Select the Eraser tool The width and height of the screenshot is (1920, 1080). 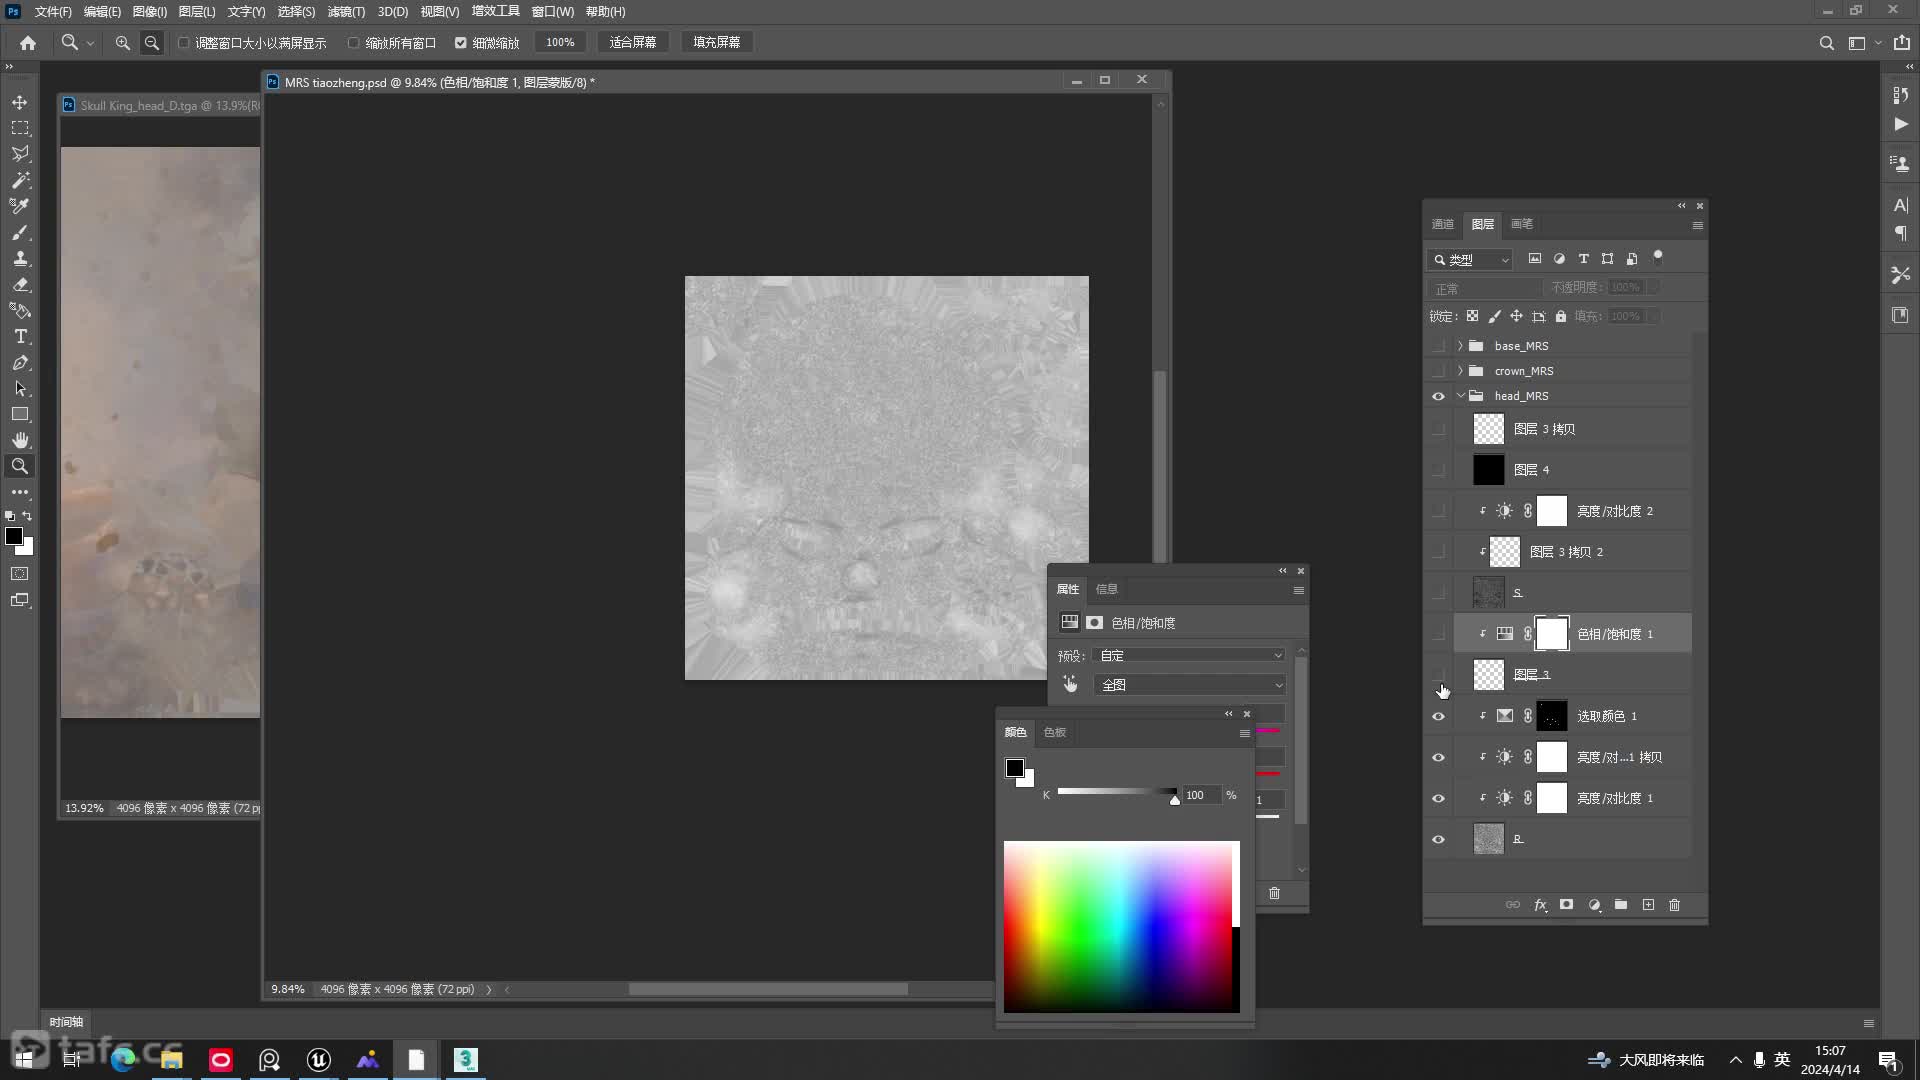pyautogui.click(x=20, y=284)
